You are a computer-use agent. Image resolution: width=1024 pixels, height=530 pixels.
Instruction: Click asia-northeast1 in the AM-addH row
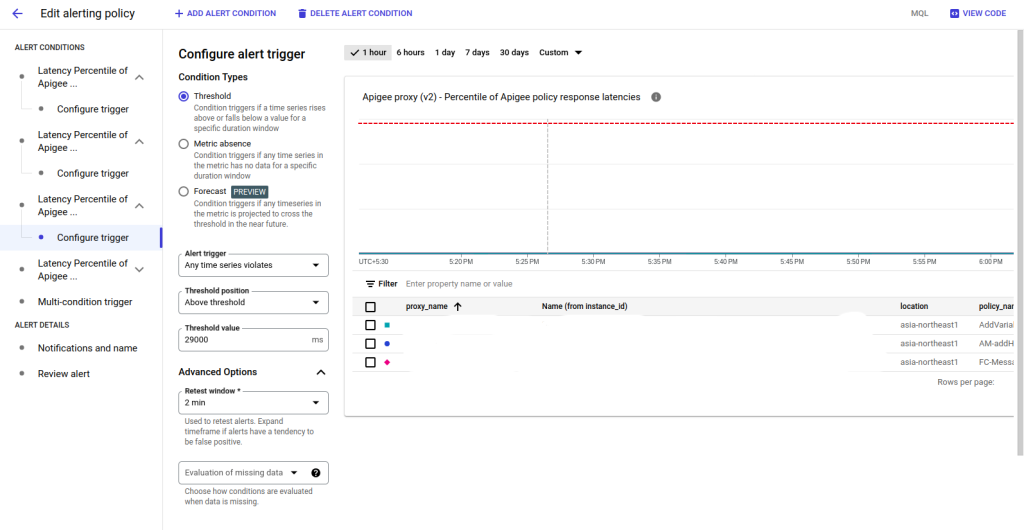coord(929,343)
